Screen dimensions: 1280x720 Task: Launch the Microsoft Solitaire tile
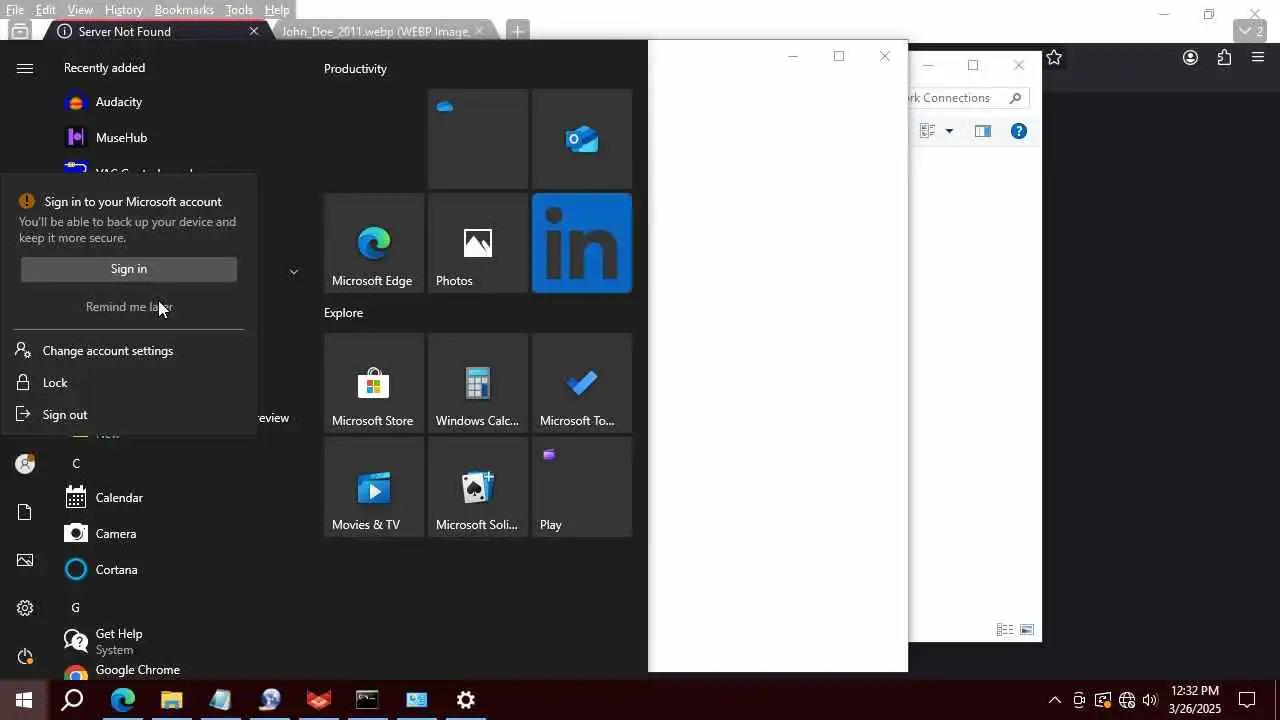[478, 487]
